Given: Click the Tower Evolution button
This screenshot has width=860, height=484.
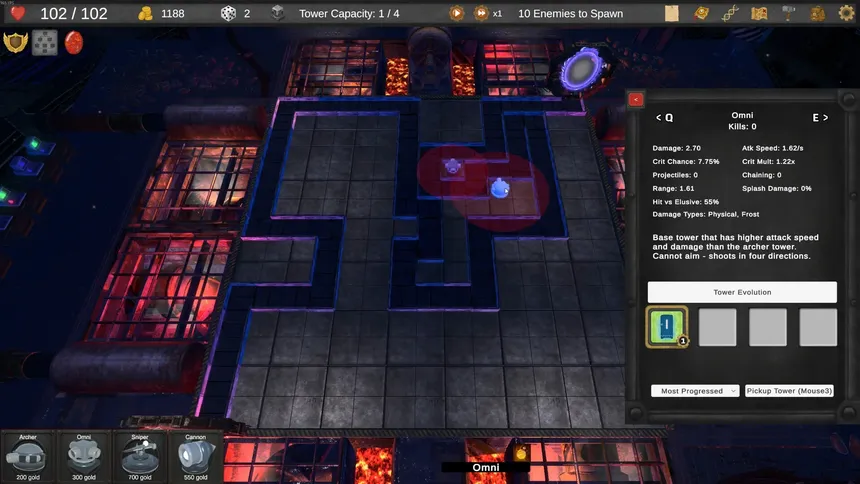Looking at the screenshot, I should 742,292.
